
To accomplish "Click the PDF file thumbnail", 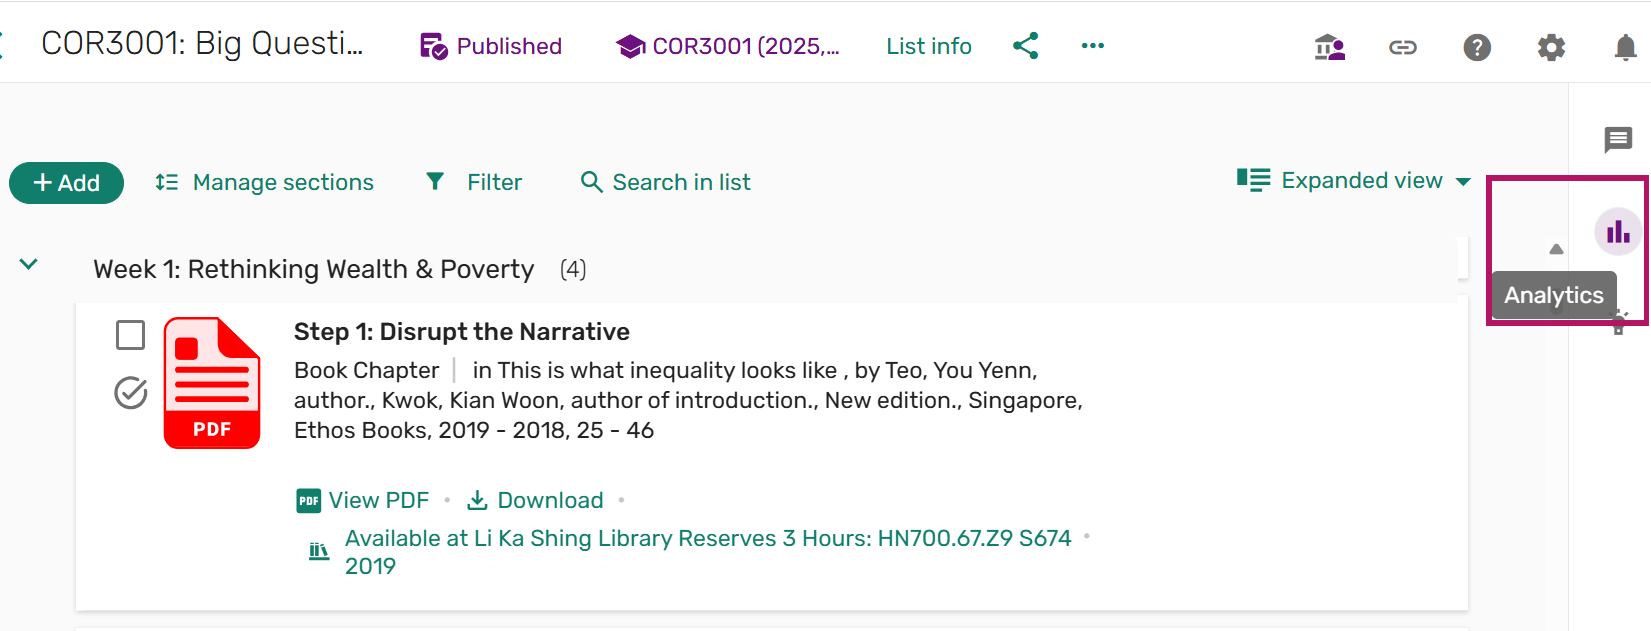I will (x=212, y=383).
